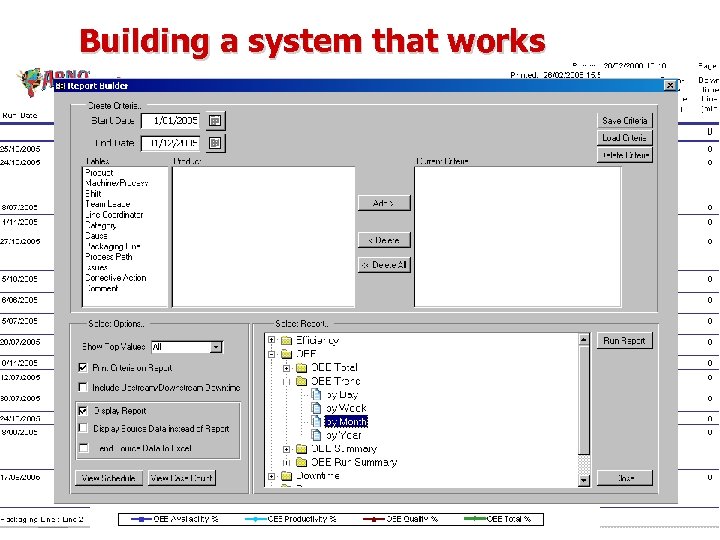Click the Efficiency folder icon
The image size is (720, 540).
[x=287, y=340]
